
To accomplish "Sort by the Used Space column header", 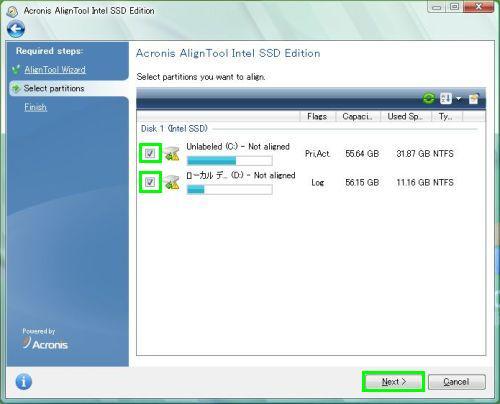I will pos(405,116).
